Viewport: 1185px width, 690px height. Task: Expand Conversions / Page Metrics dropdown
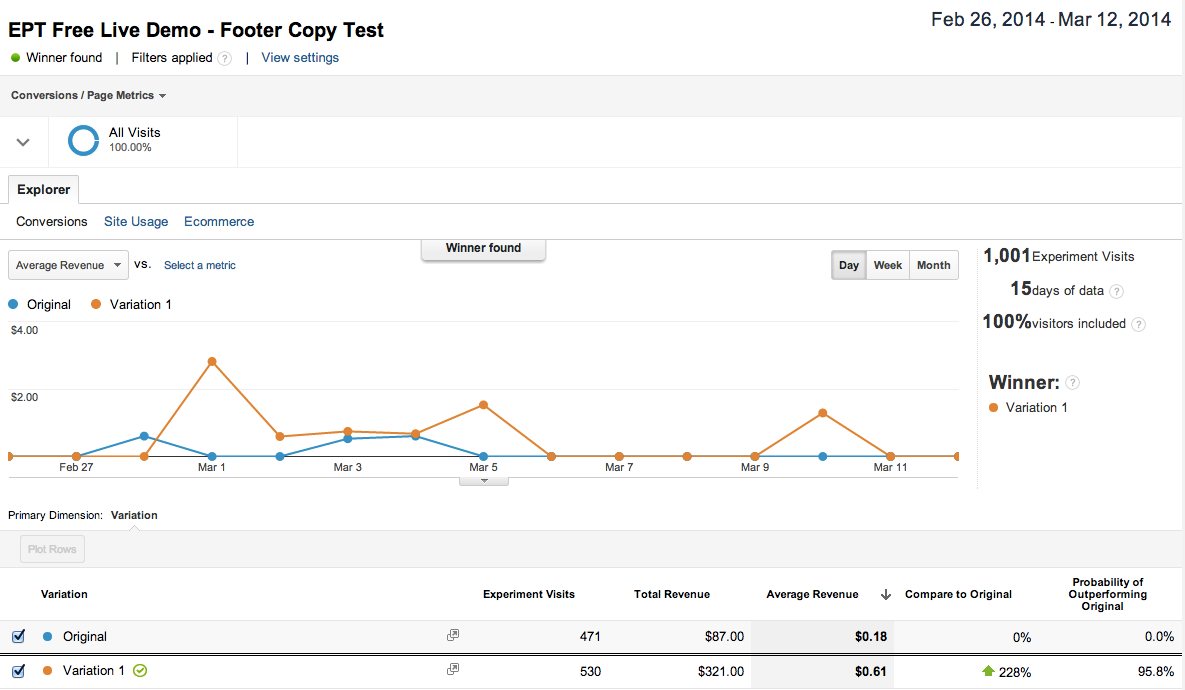88,96
